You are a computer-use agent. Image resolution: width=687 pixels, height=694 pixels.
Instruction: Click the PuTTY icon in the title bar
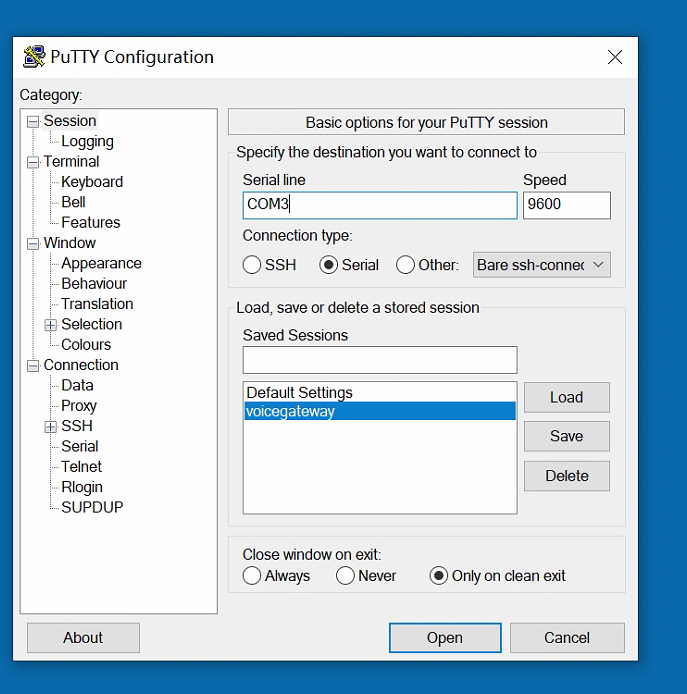click(x=34, y=57)
